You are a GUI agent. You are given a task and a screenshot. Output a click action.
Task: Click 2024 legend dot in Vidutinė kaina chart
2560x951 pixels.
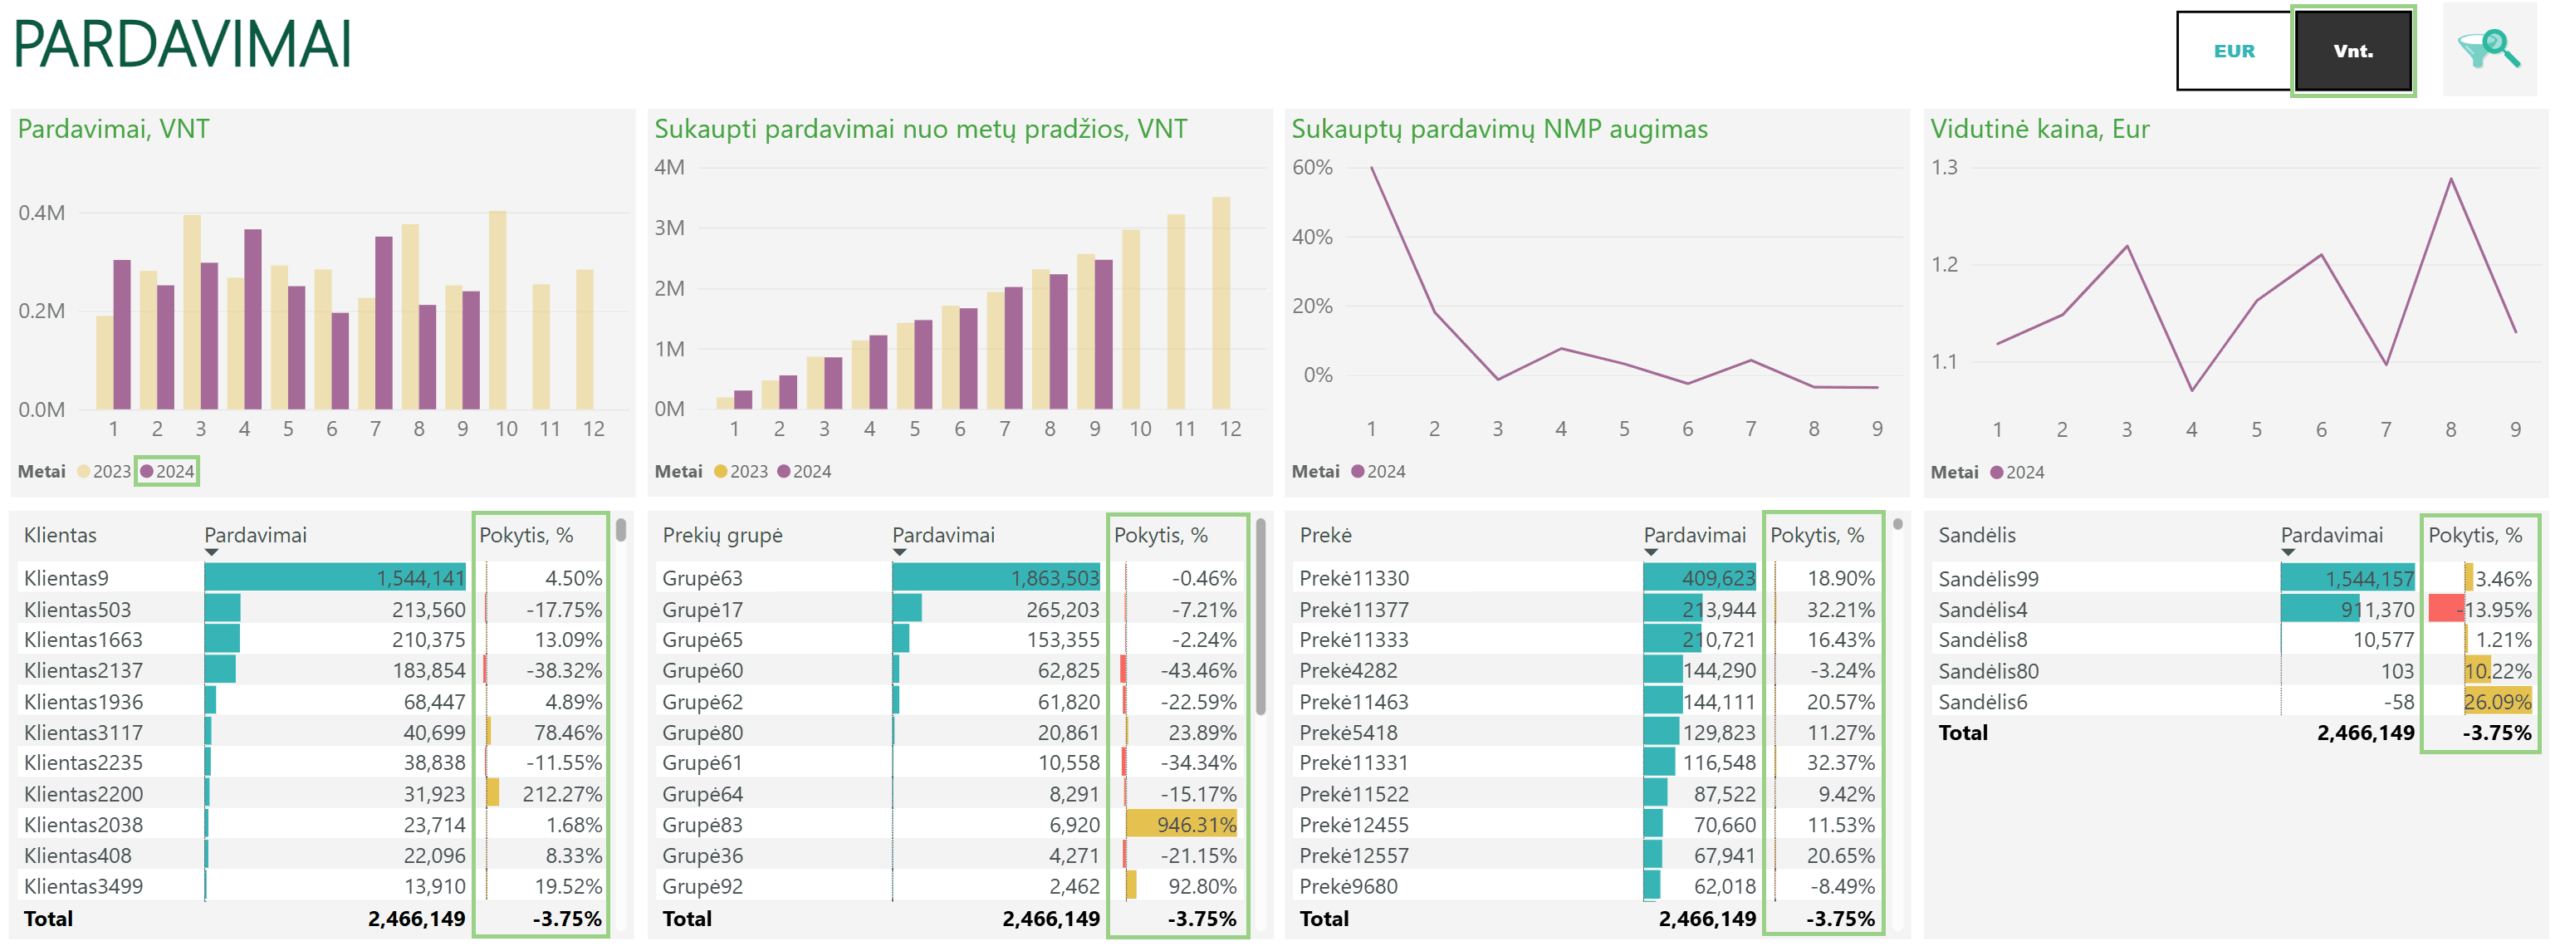(x=1997, y=473)
